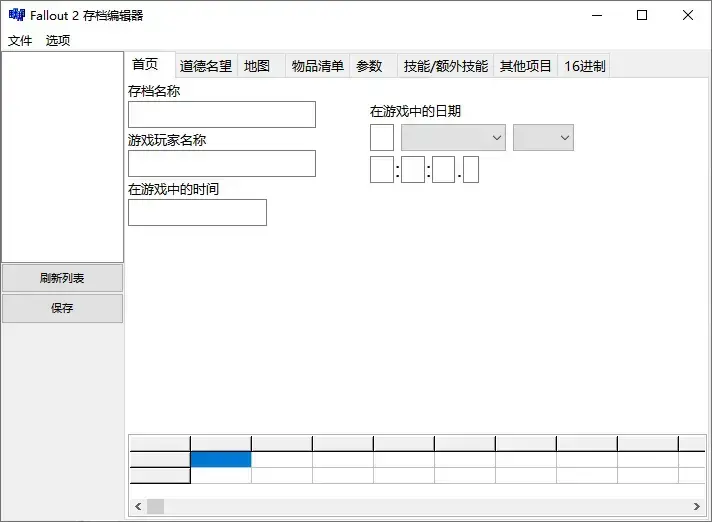Viewport: 712px width, 522px height.
Task: Expand the month dropdown in game date
Action: pos(453,138)
